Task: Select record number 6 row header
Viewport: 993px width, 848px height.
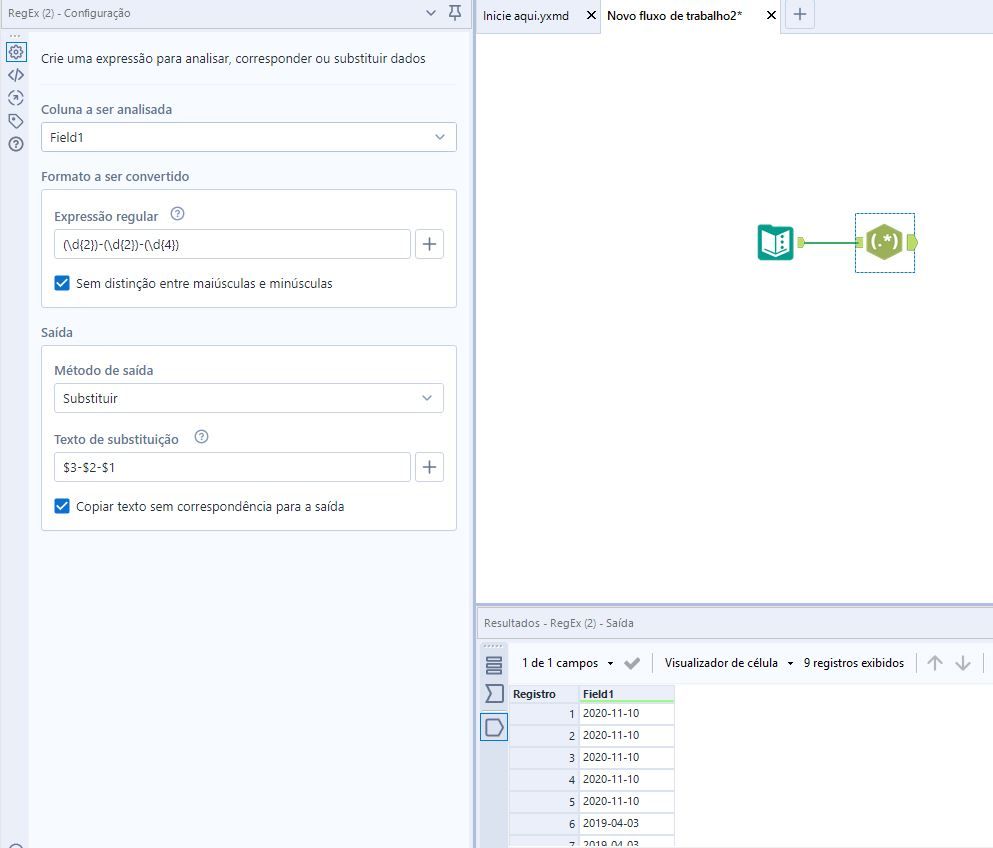Action: click(545, 823)
